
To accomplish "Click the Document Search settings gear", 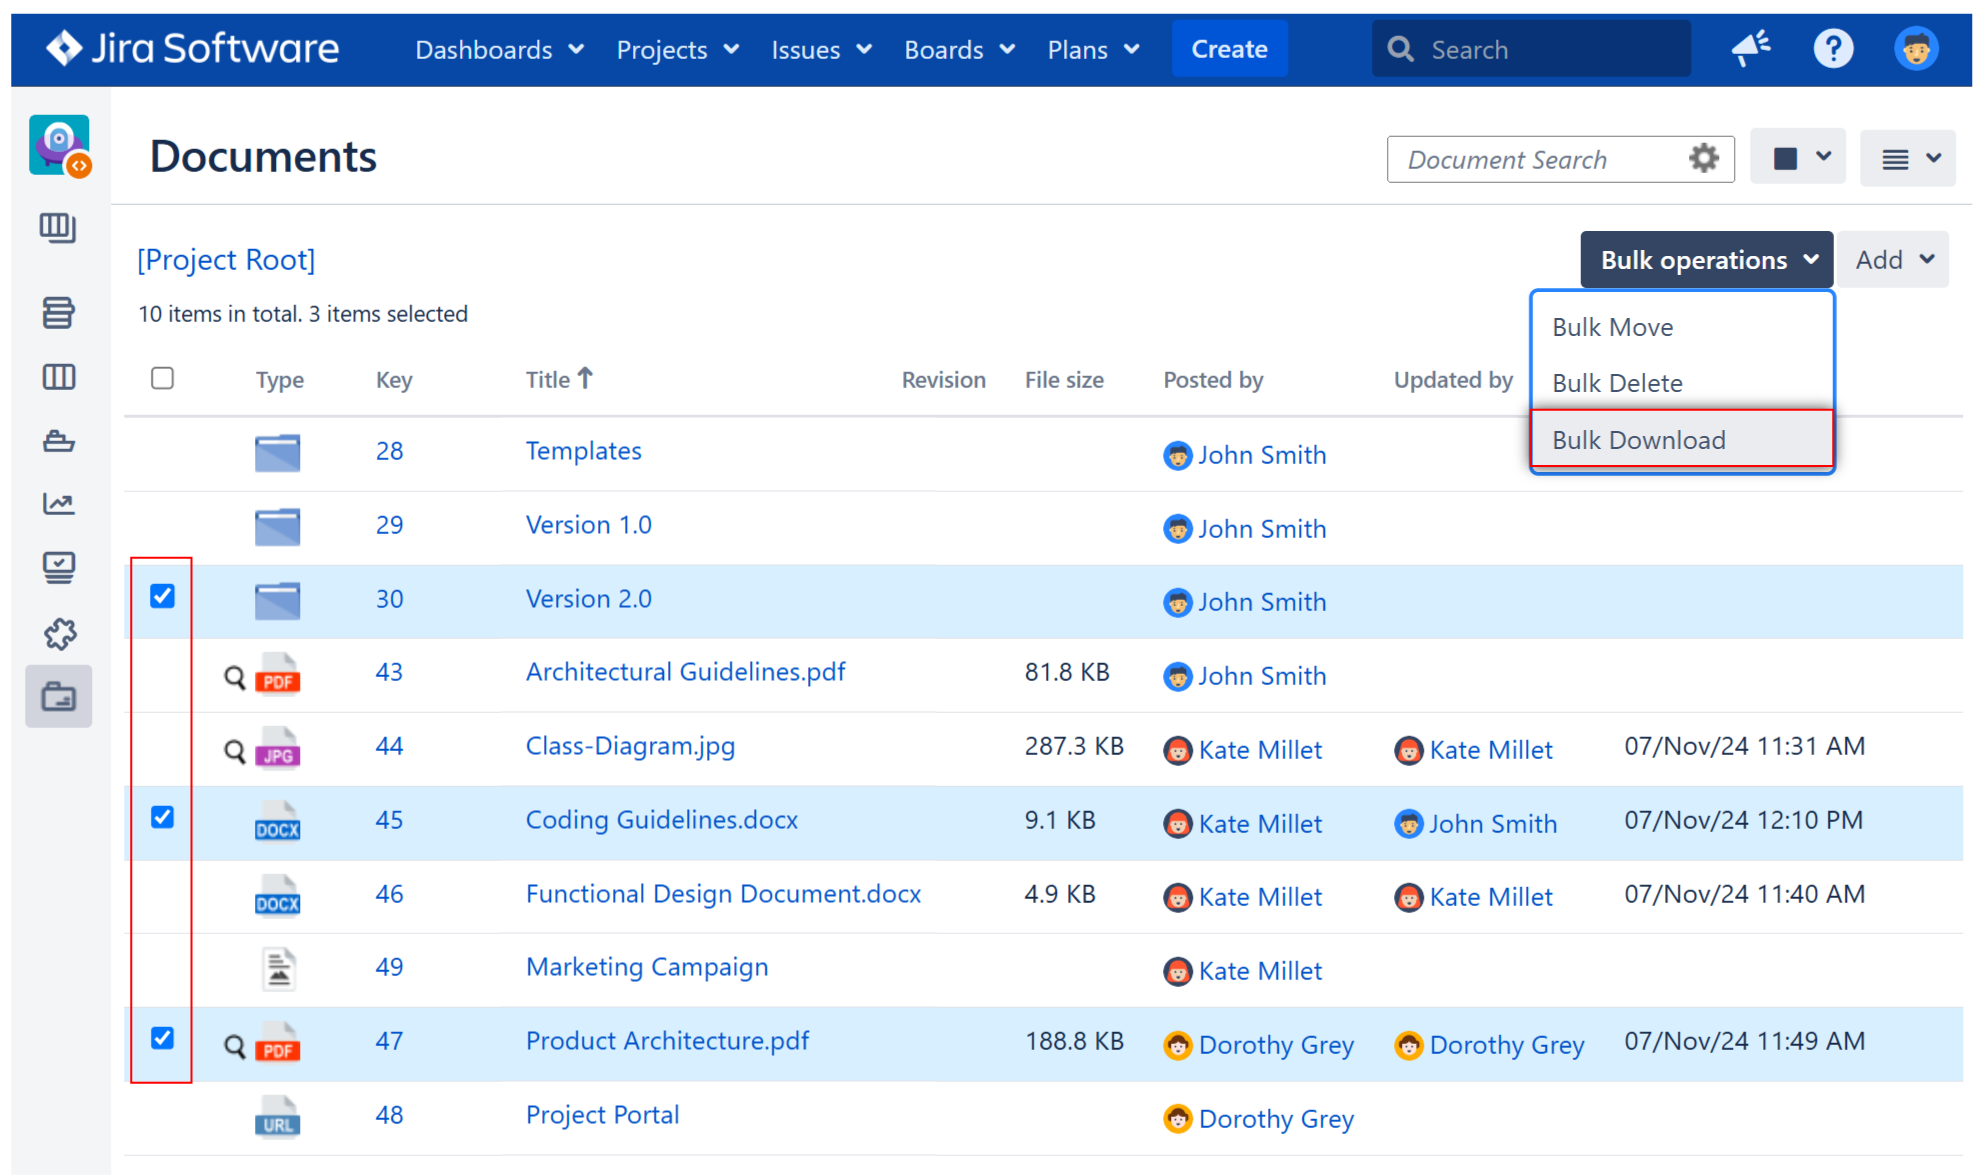I will (1703, 158).
